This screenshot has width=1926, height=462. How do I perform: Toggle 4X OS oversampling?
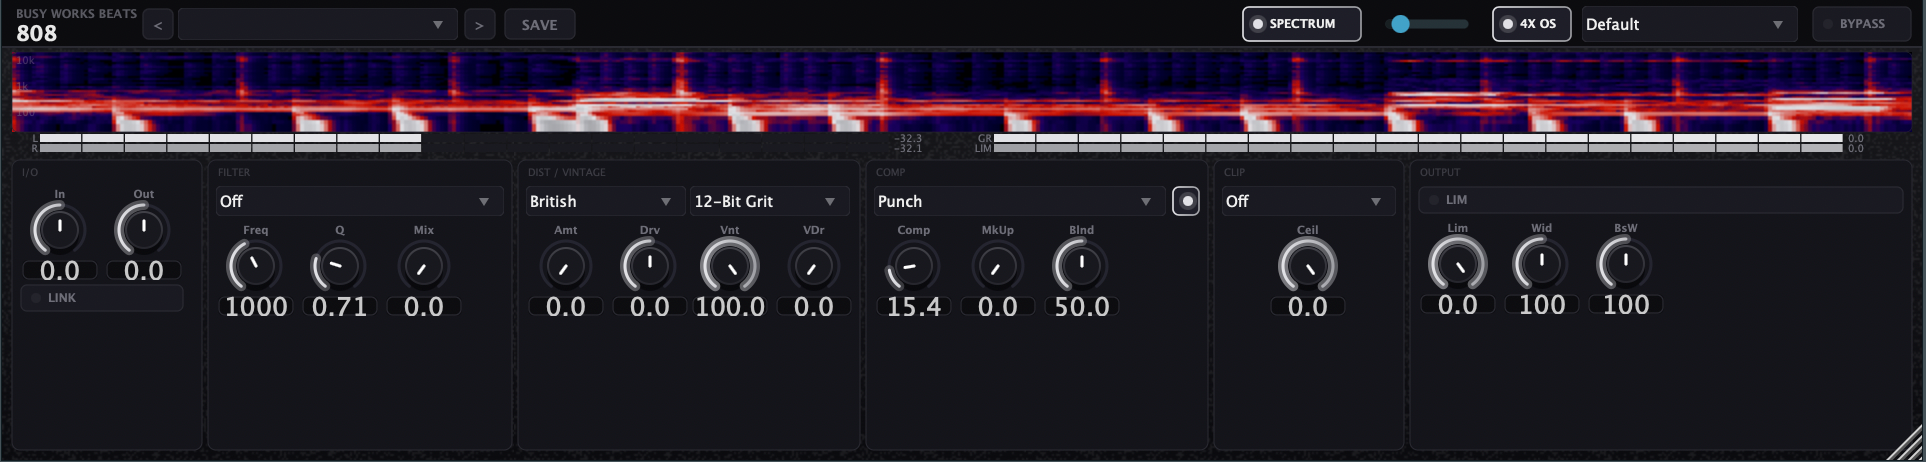coord(1530,24)
